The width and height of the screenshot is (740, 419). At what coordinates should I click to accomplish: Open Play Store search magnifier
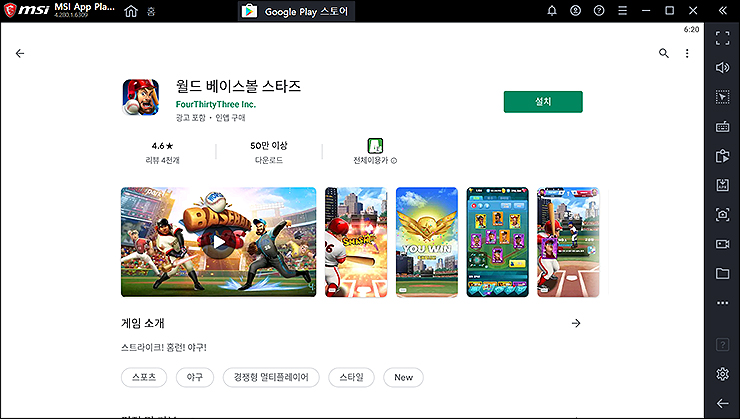[x=664, y=53]
